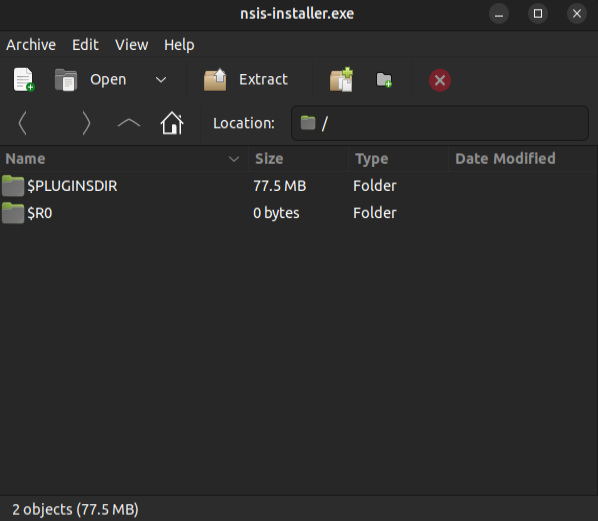Go forward with the right arrow
598x521 pixels.
[x=87, y=123]
